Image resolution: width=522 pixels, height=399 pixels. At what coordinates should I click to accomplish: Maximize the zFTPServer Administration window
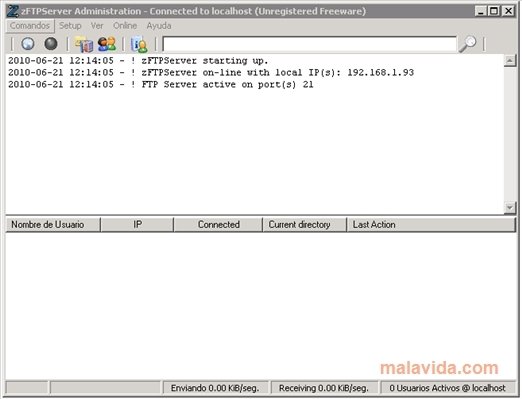click(494, 11)
